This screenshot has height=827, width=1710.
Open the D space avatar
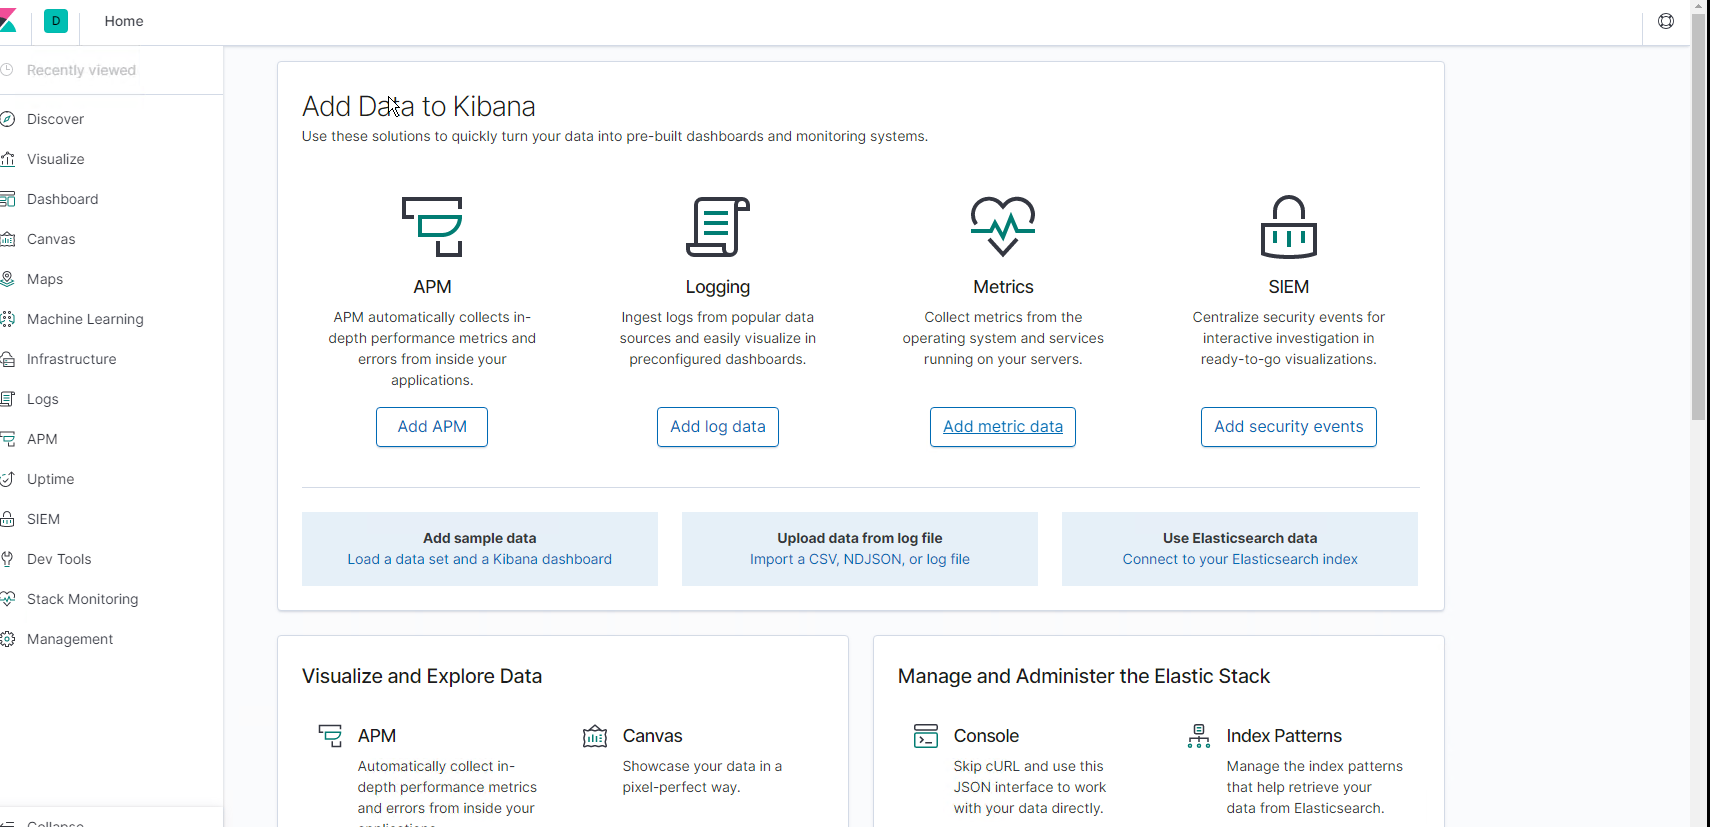[x=56, y=21]
